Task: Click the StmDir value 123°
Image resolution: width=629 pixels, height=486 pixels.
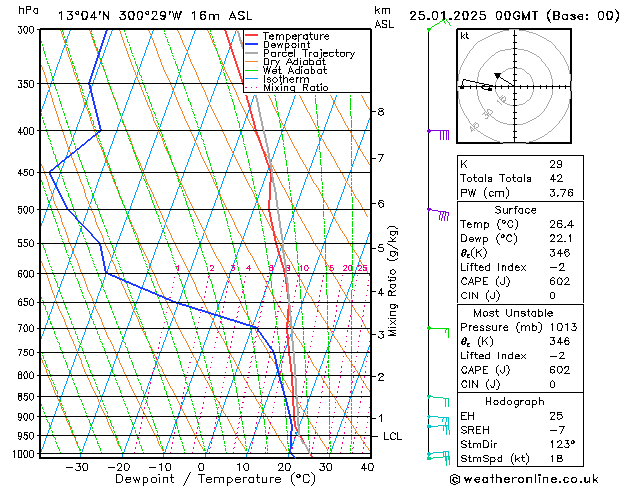Action: point(562,445)
